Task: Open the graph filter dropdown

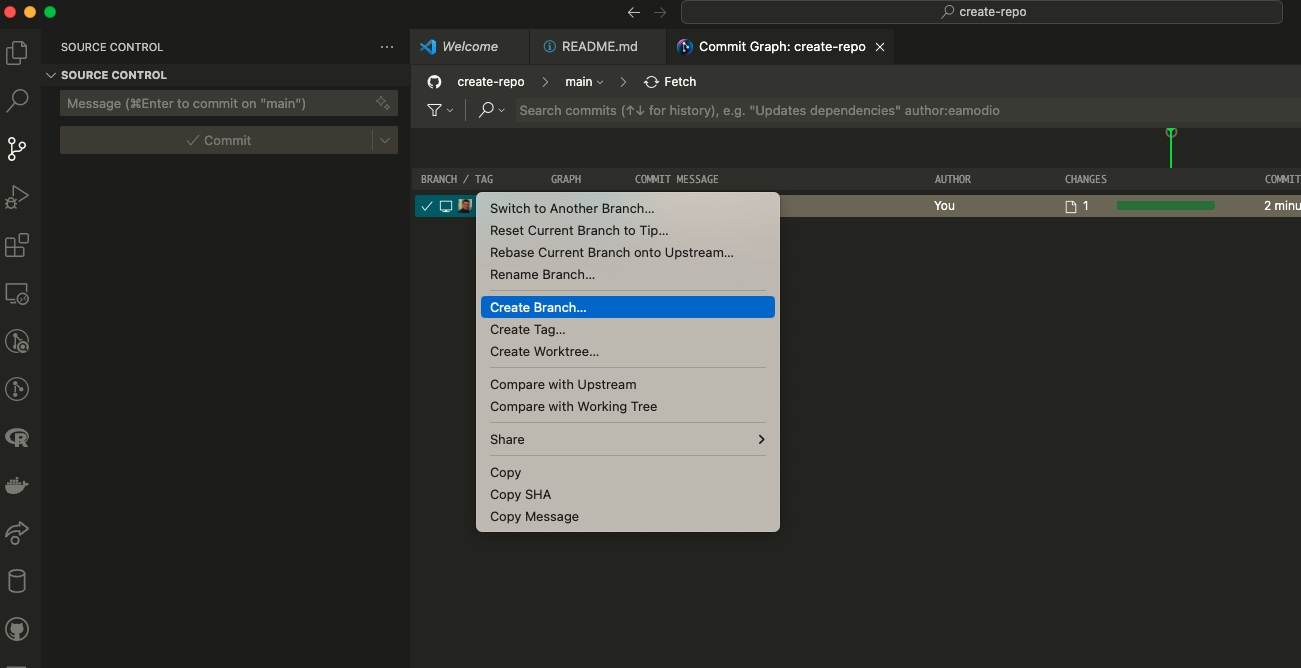Action: click(440, 110)
